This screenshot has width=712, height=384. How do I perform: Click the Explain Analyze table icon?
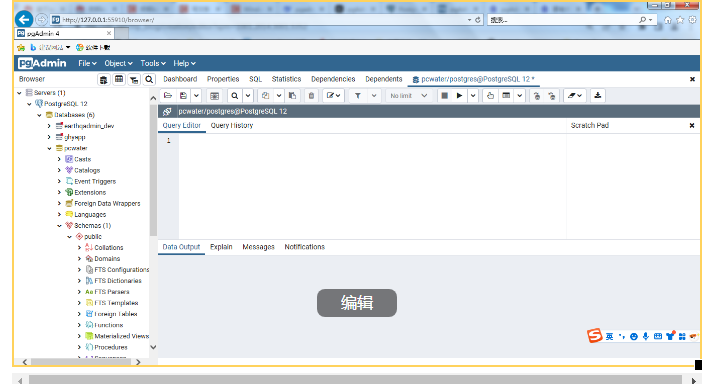(x=506, y=96)
